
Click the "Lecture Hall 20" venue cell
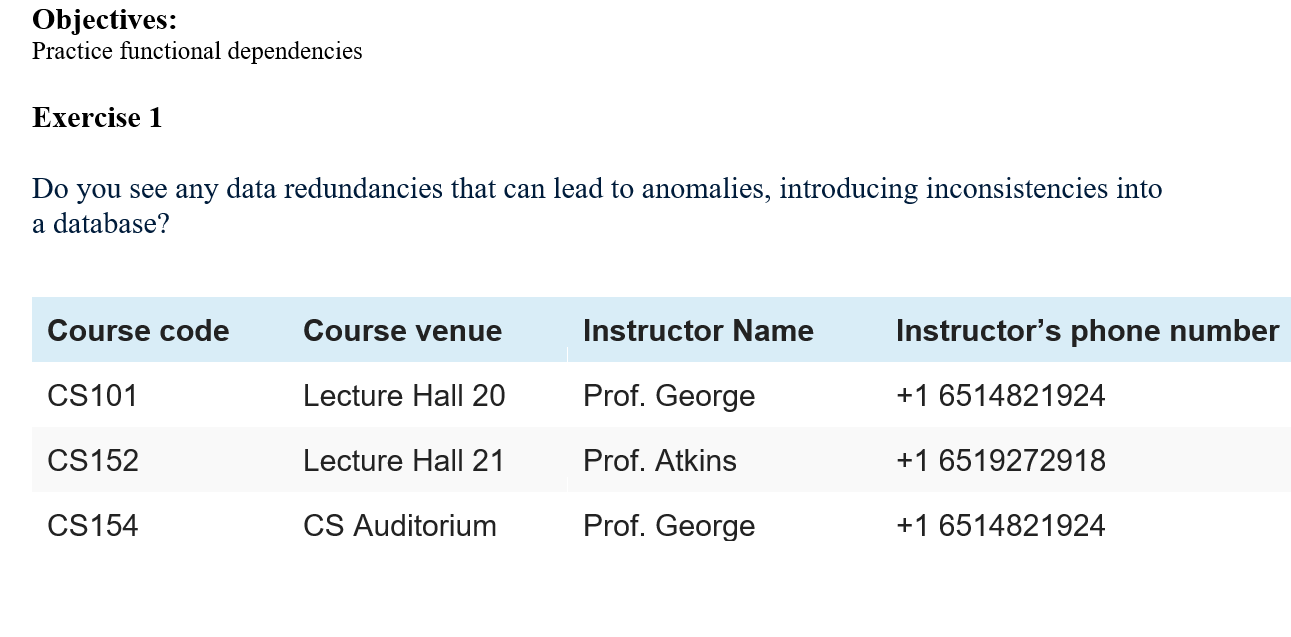click(404, 396)
